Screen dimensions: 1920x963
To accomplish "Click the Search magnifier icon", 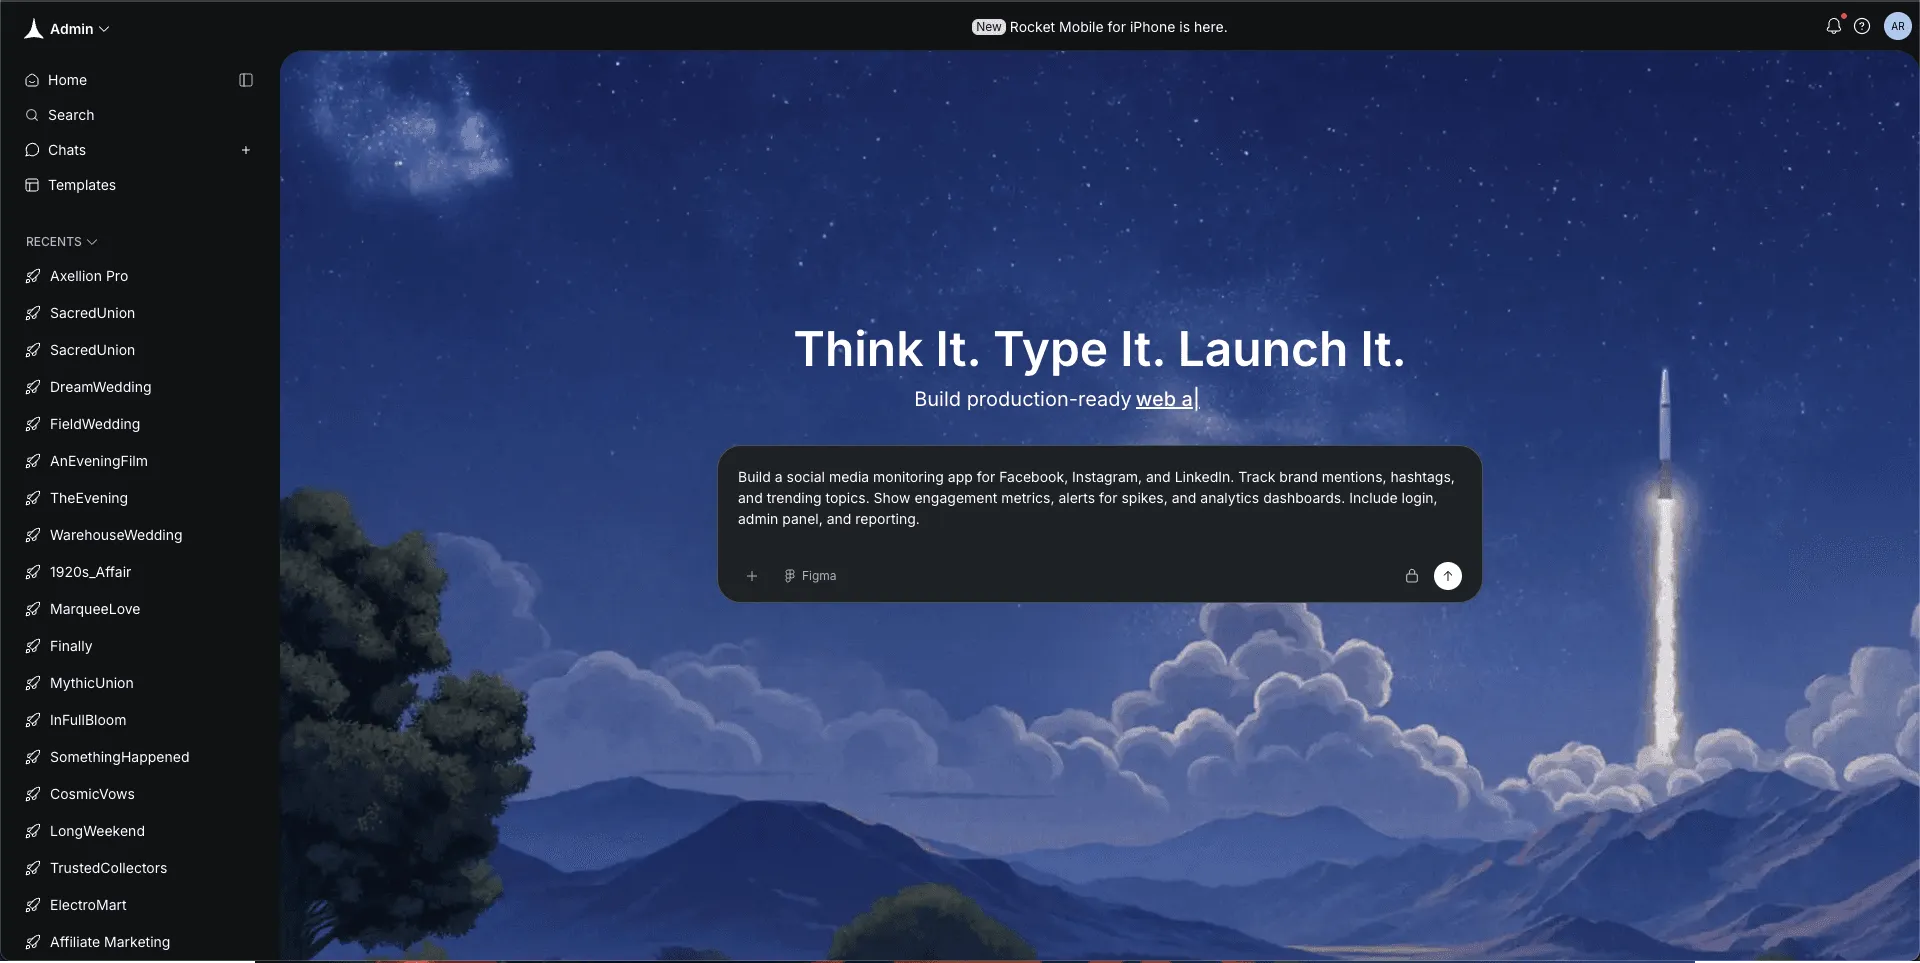I will pos(32,115).
